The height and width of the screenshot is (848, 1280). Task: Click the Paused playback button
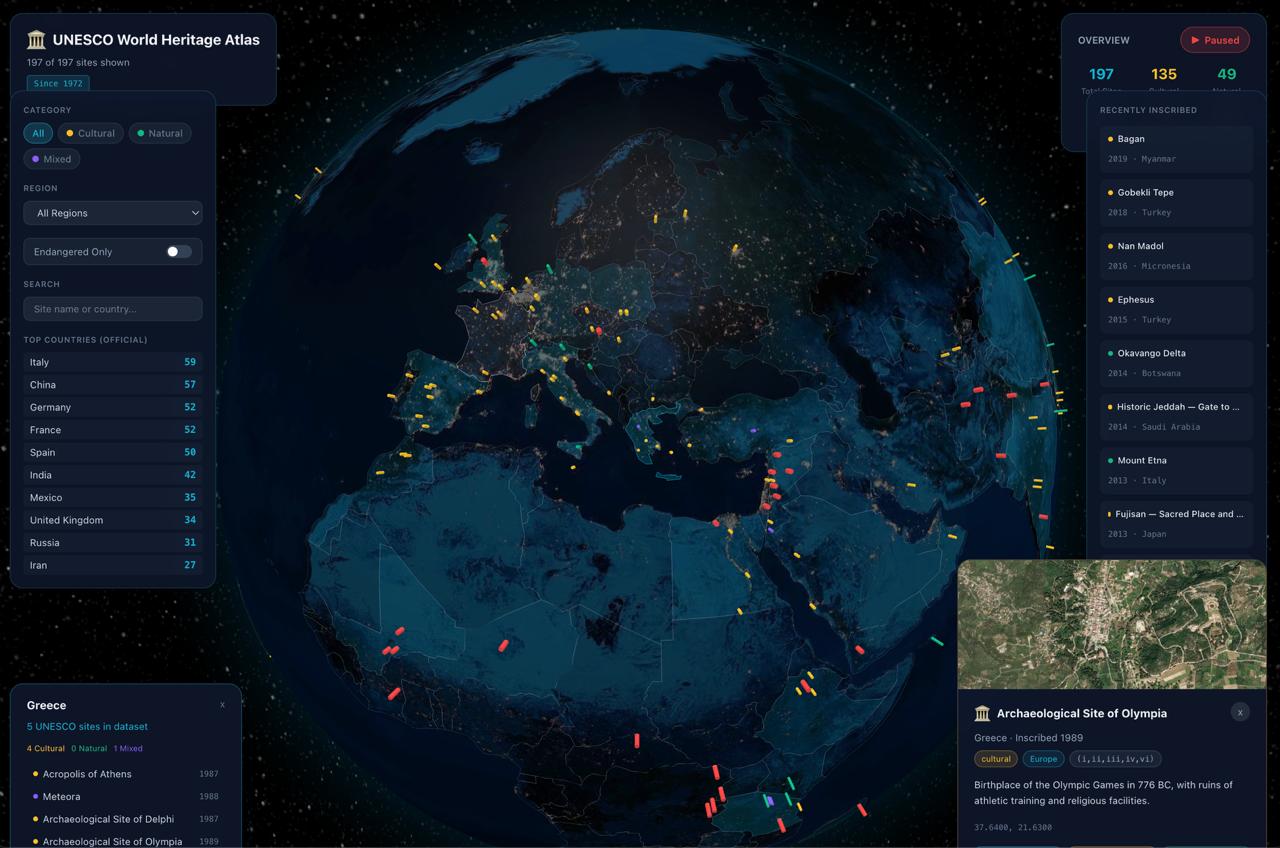[1215, 40]
